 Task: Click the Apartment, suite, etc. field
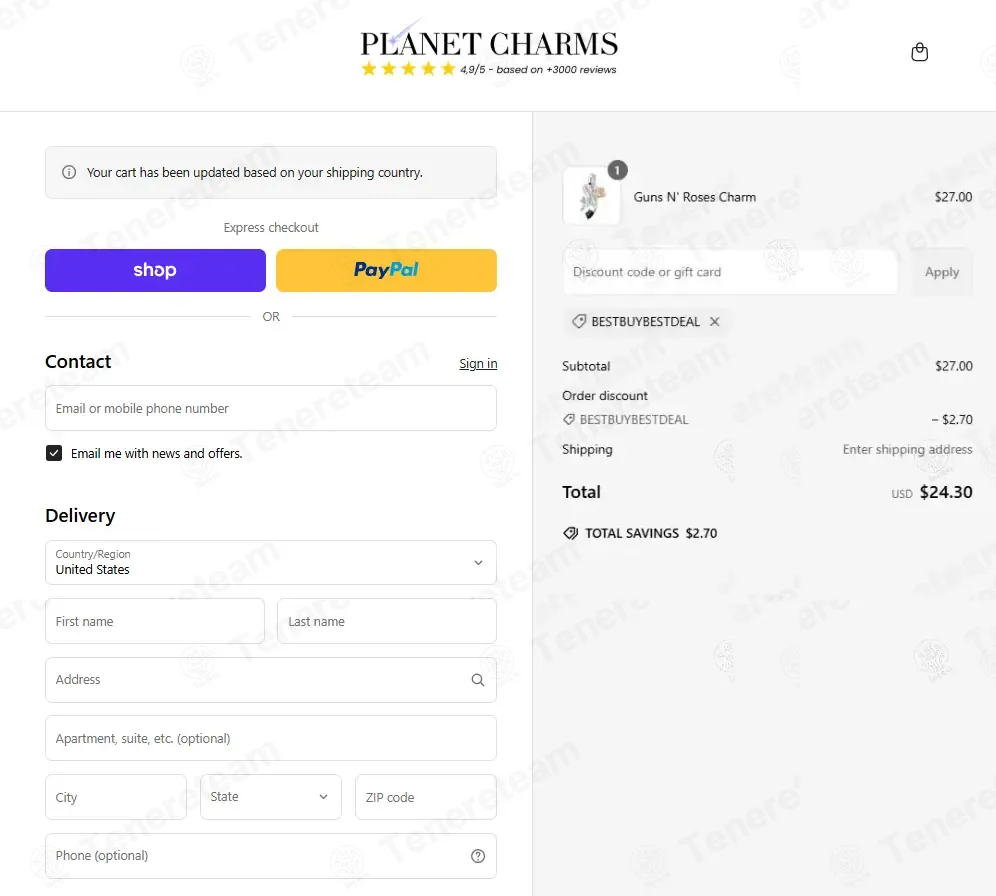click(x=271, y=739)
